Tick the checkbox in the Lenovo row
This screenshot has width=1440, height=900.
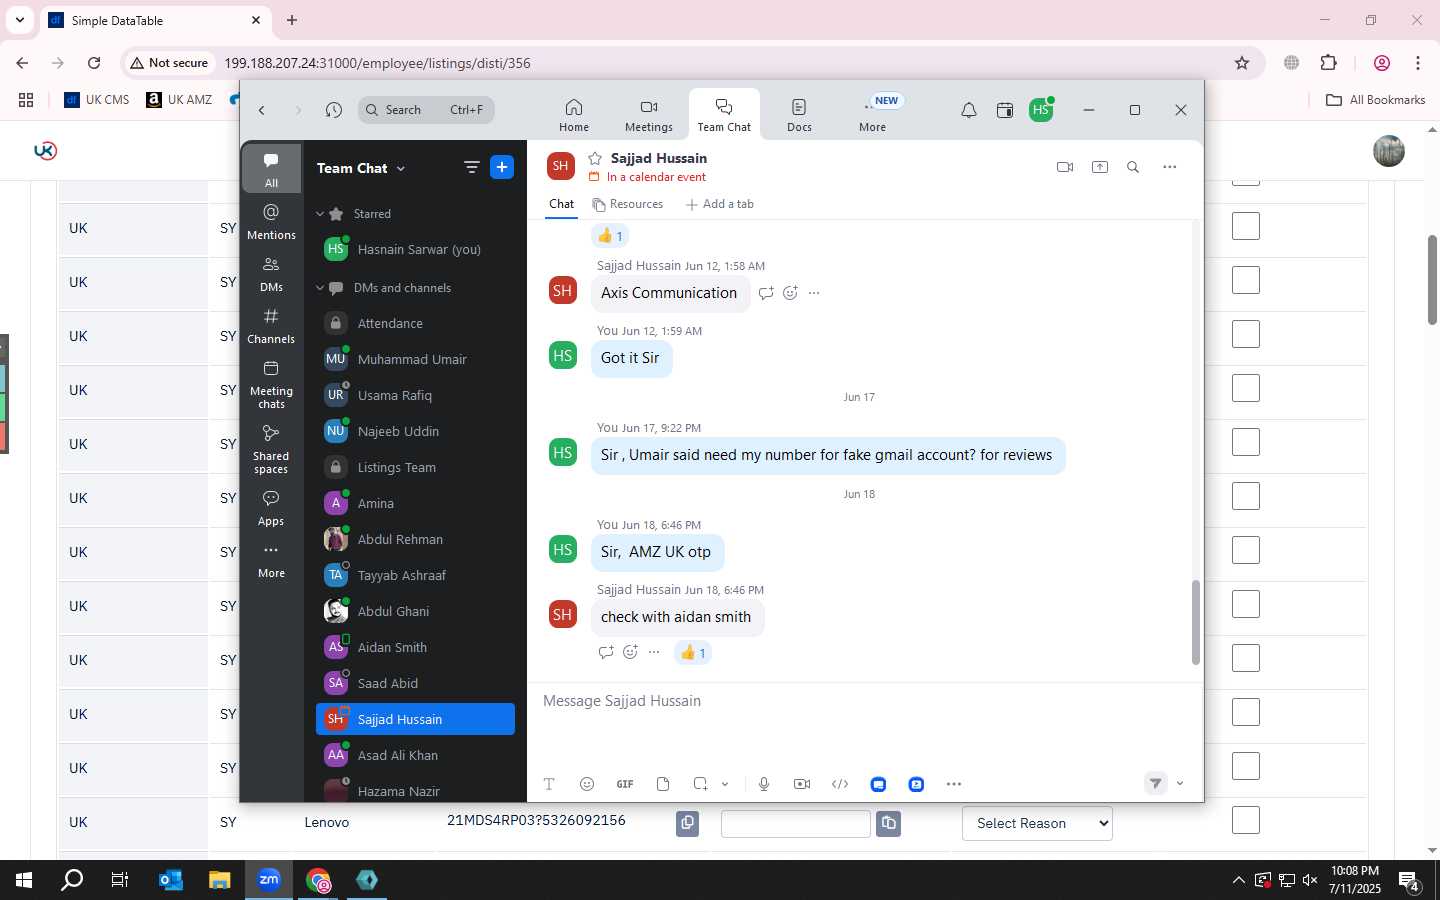[1246, 820]
